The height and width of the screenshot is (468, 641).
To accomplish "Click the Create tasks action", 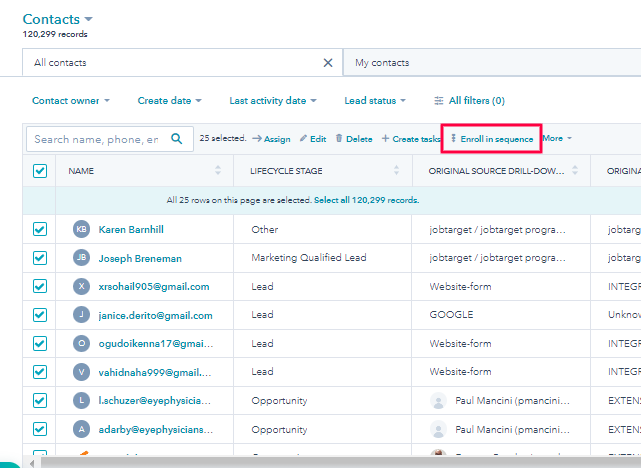I will pos(411,139).
